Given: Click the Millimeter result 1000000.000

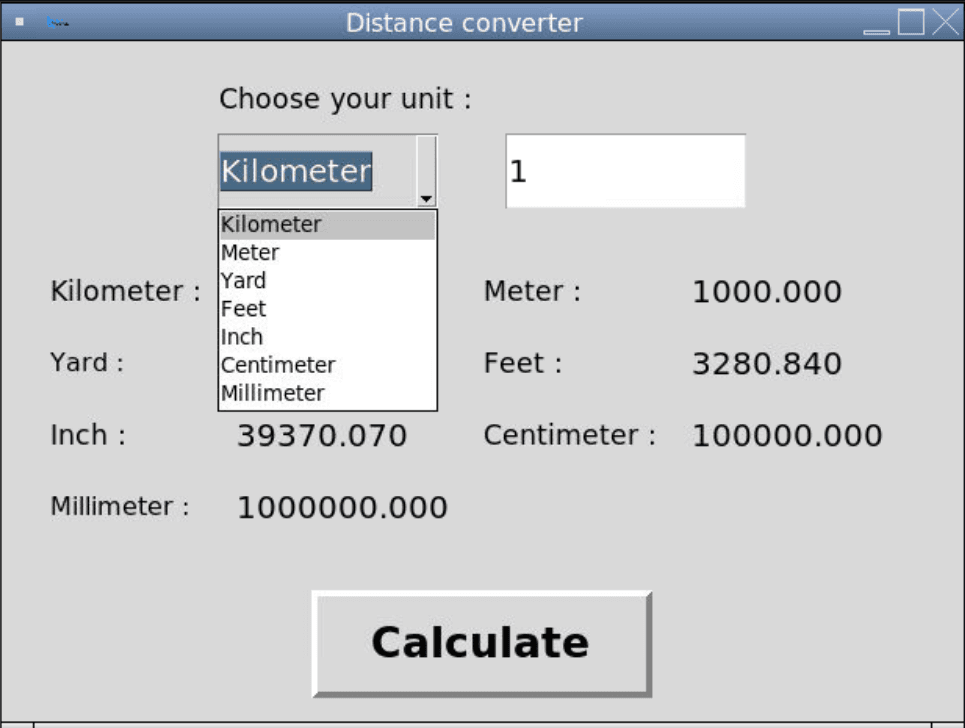Looking at the screenshot, I should [x=342, y=508].
